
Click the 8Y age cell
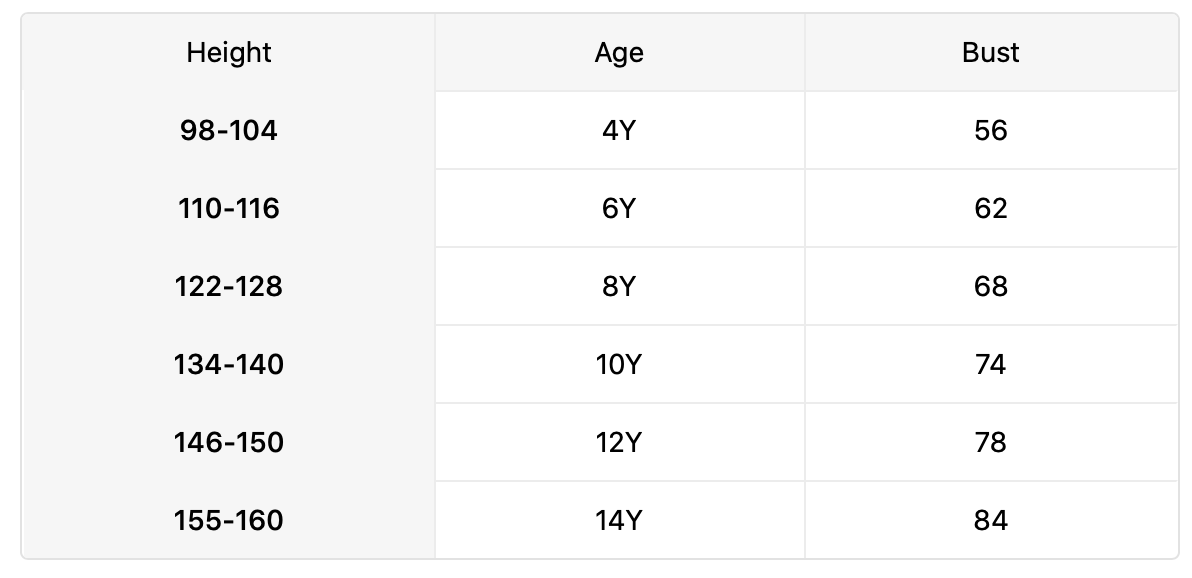(619, 287)
